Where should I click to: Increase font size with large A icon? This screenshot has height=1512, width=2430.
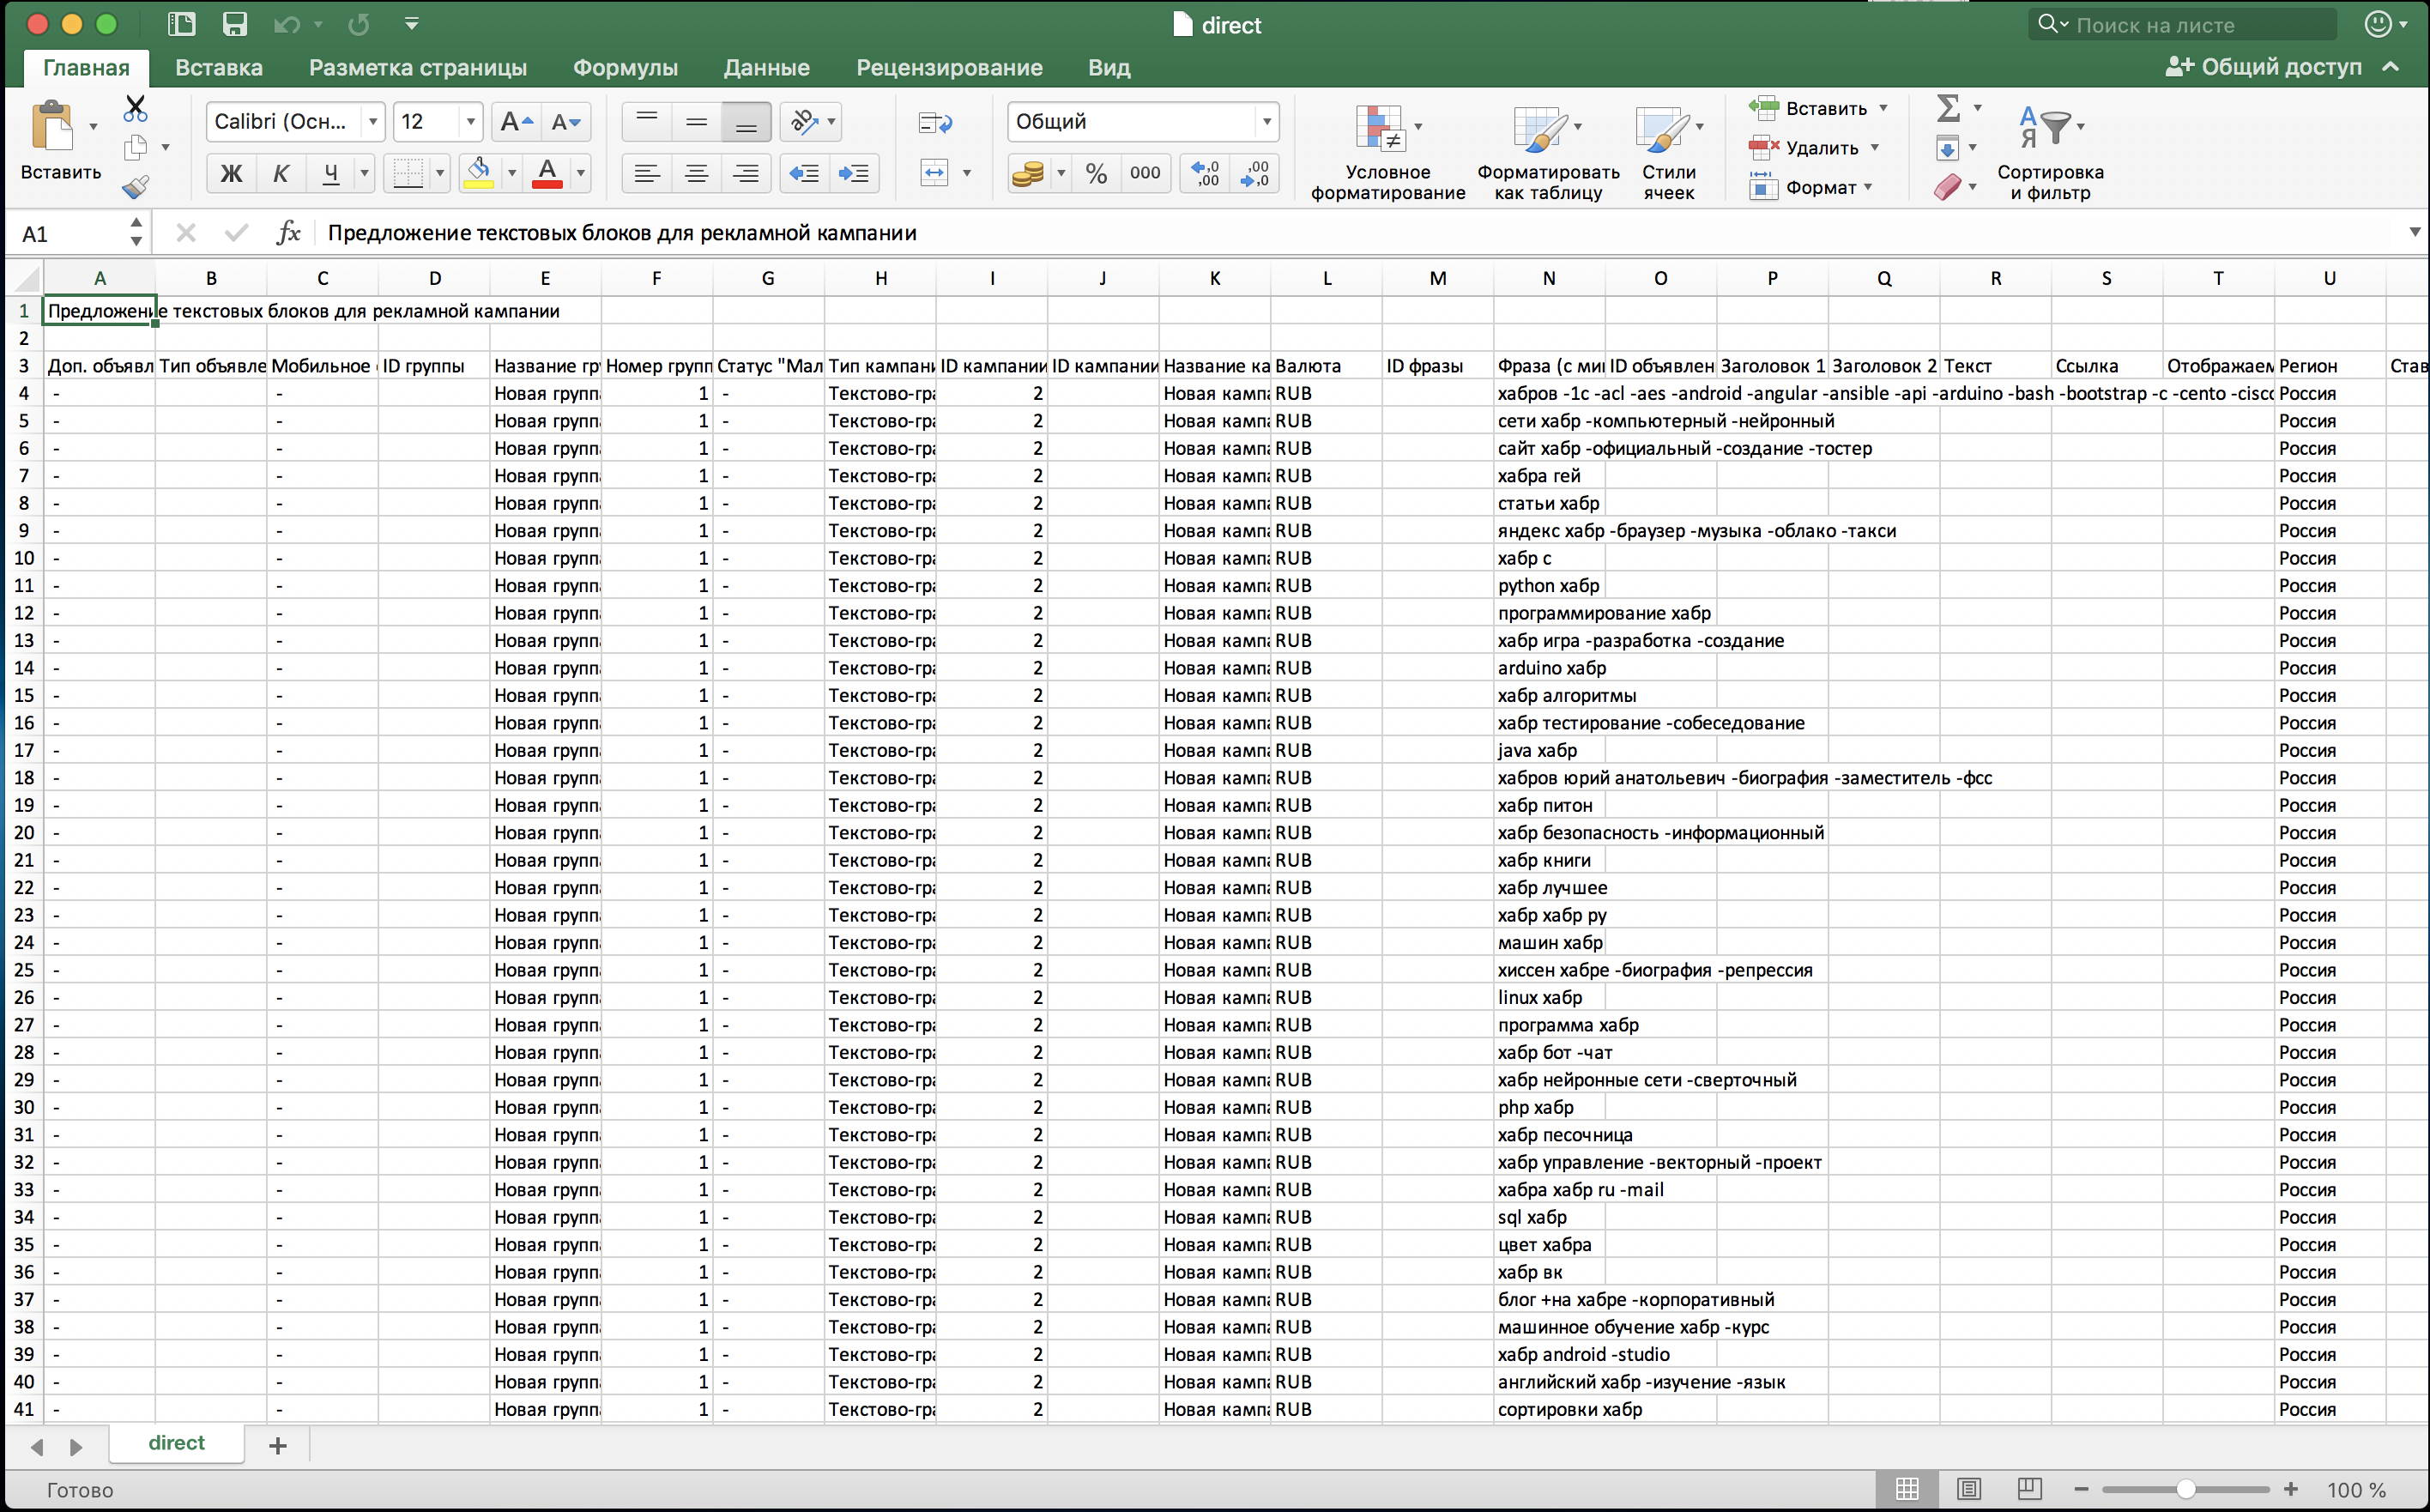click(x=517, y=121)
